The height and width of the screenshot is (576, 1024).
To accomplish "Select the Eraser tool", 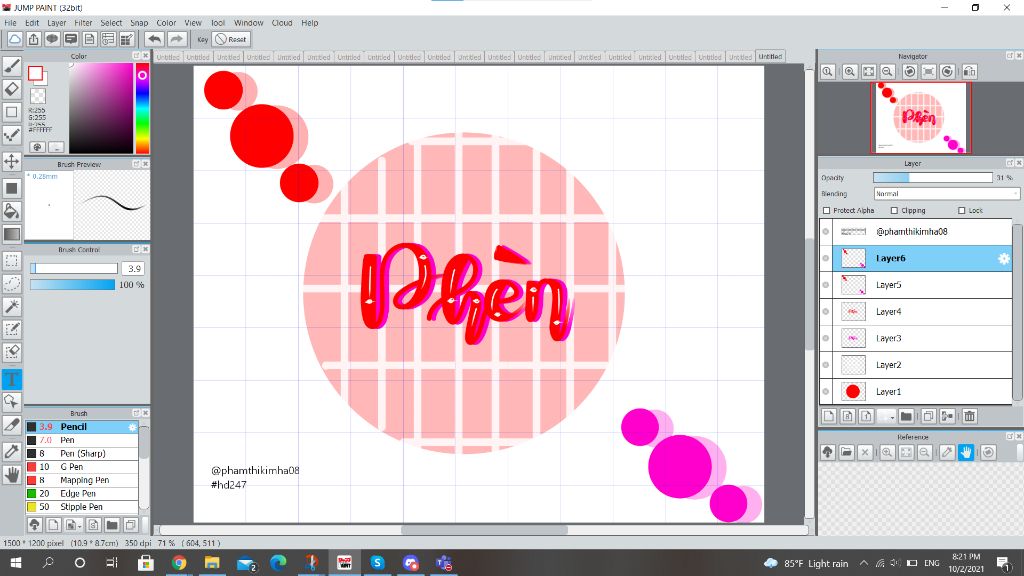I will [x=12, y=89].
